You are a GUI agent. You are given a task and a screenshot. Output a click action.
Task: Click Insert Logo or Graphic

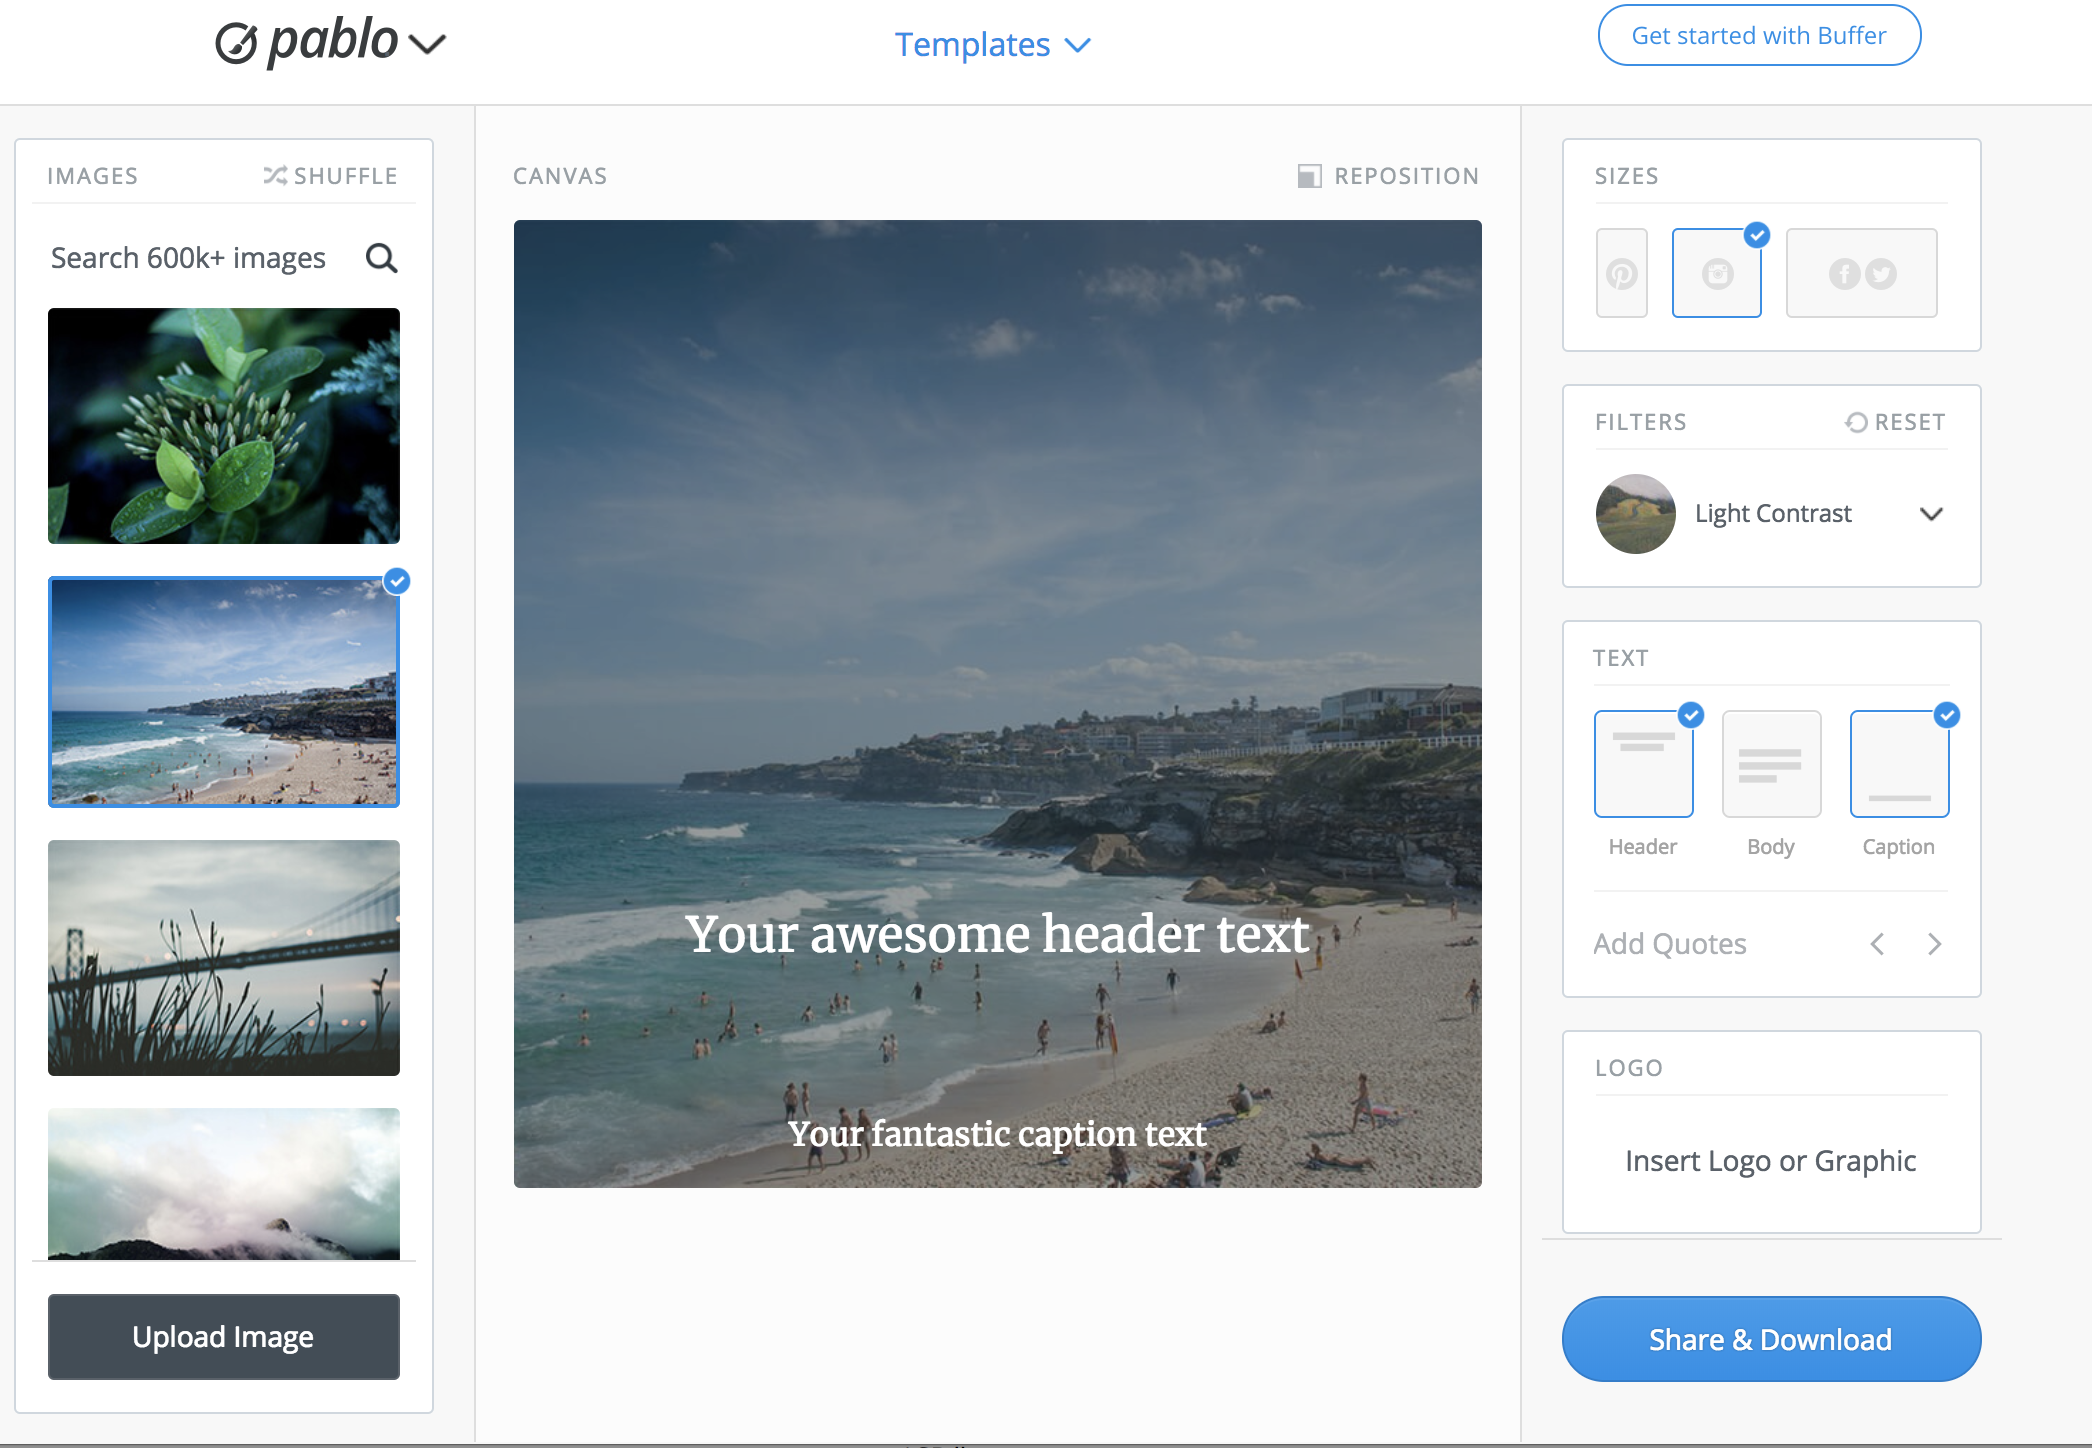click(x=1771, y=1161)
